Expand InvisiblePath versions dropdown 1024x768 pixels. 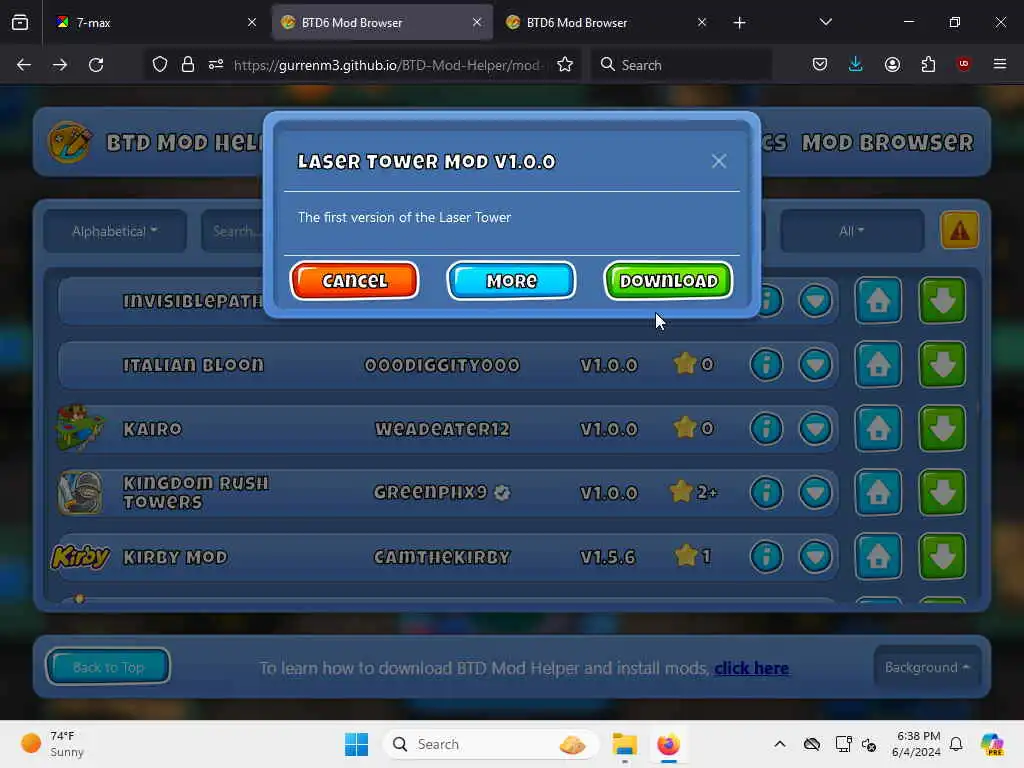(x=815, y=300)
